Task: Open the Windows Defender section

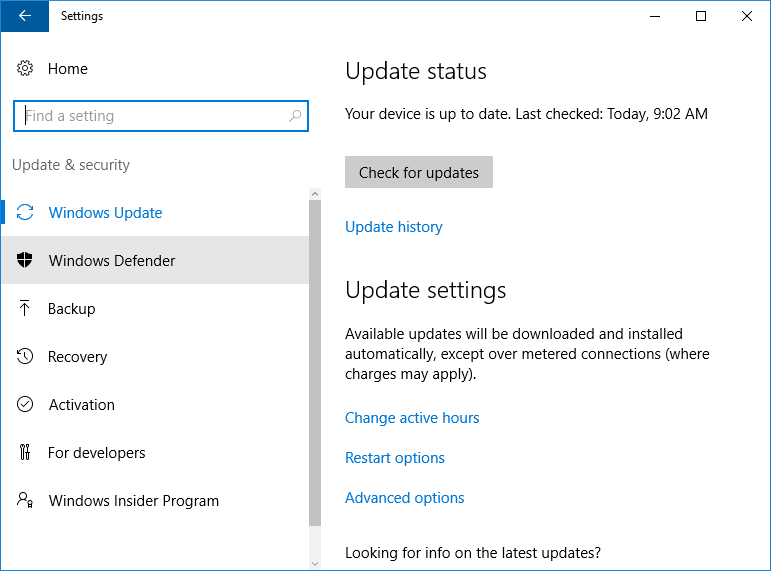Action: (155, 260)
